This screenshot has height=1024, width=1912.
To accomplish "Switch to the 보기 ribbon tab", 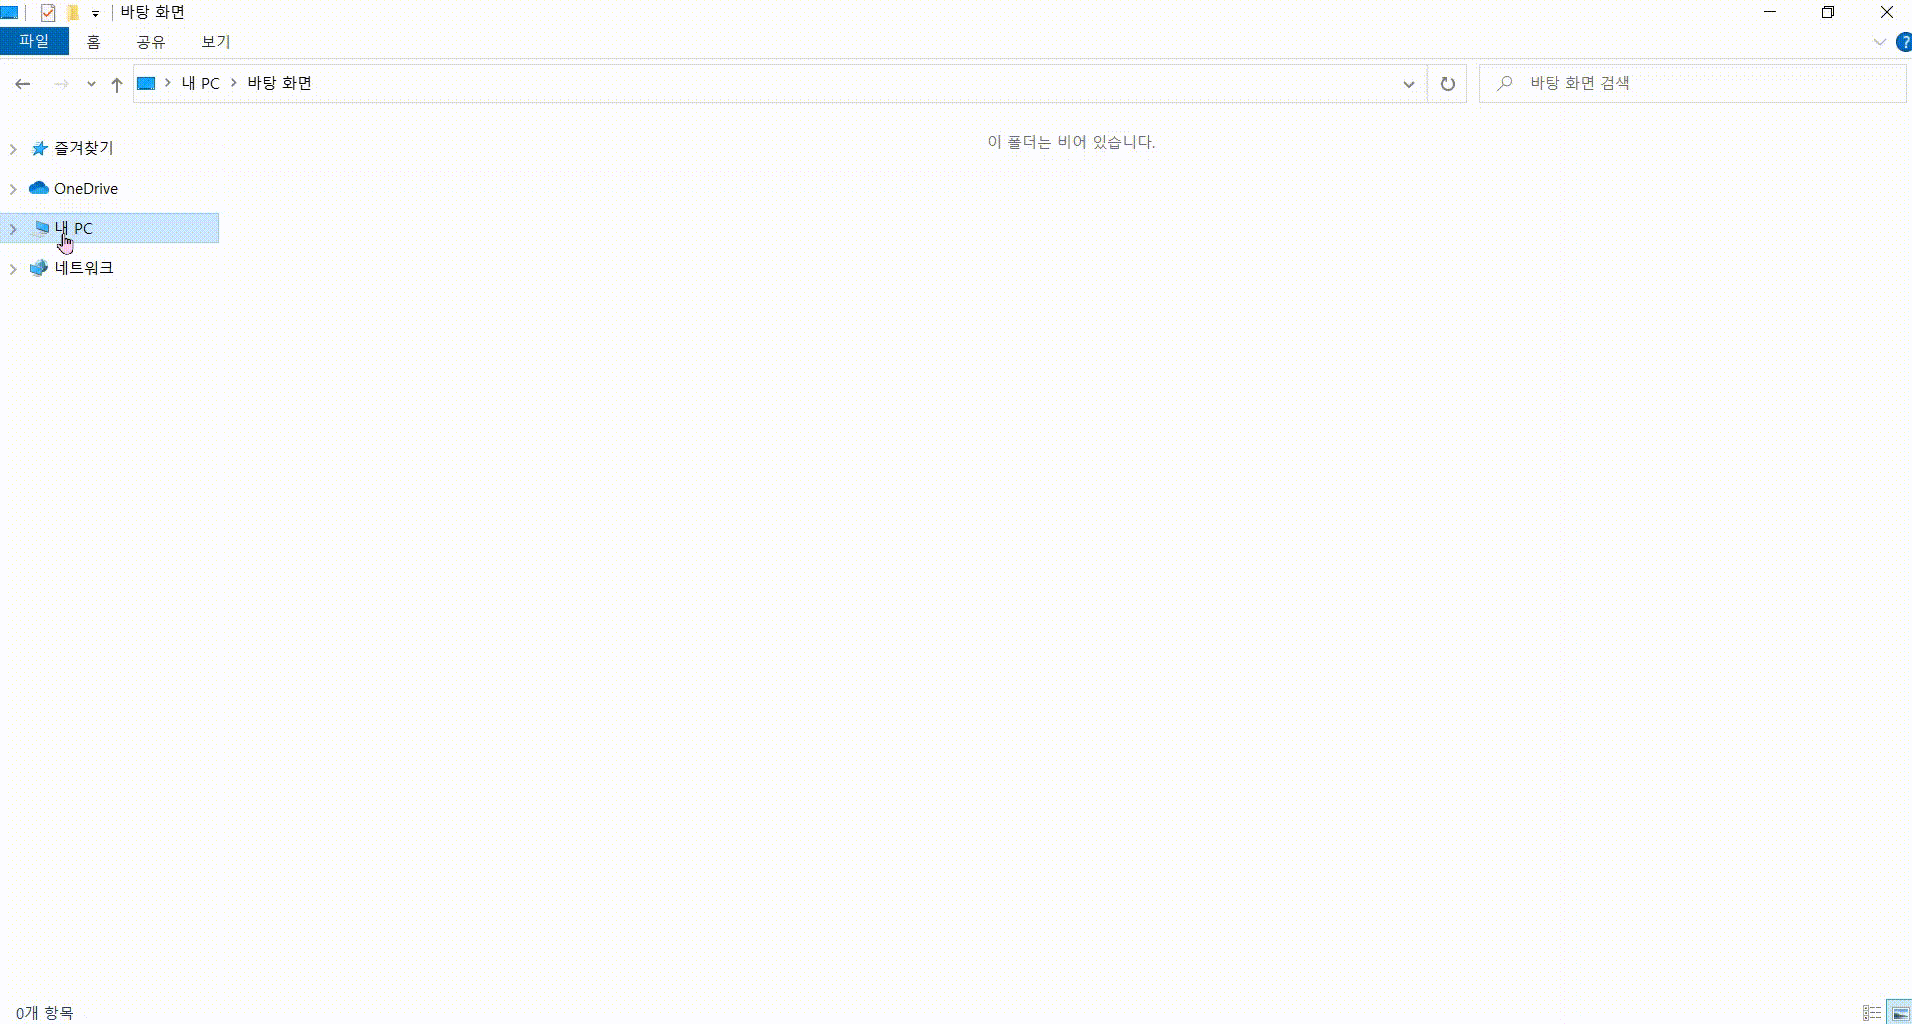I will (216, 42).
